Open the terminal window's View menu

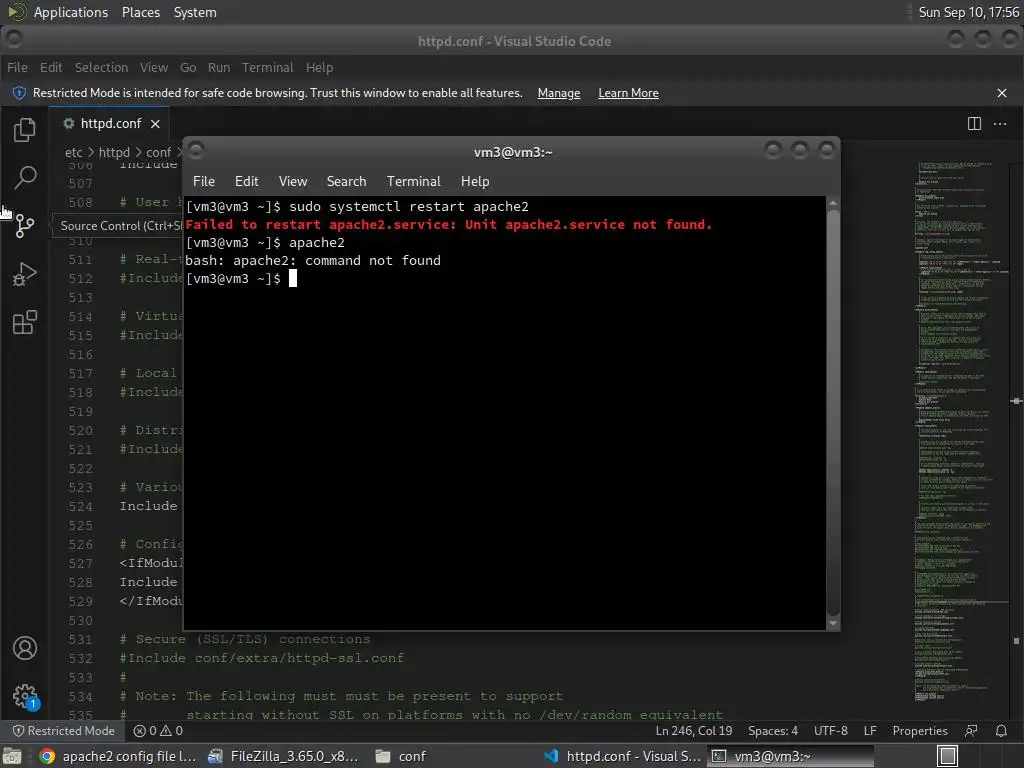(293, 182)
